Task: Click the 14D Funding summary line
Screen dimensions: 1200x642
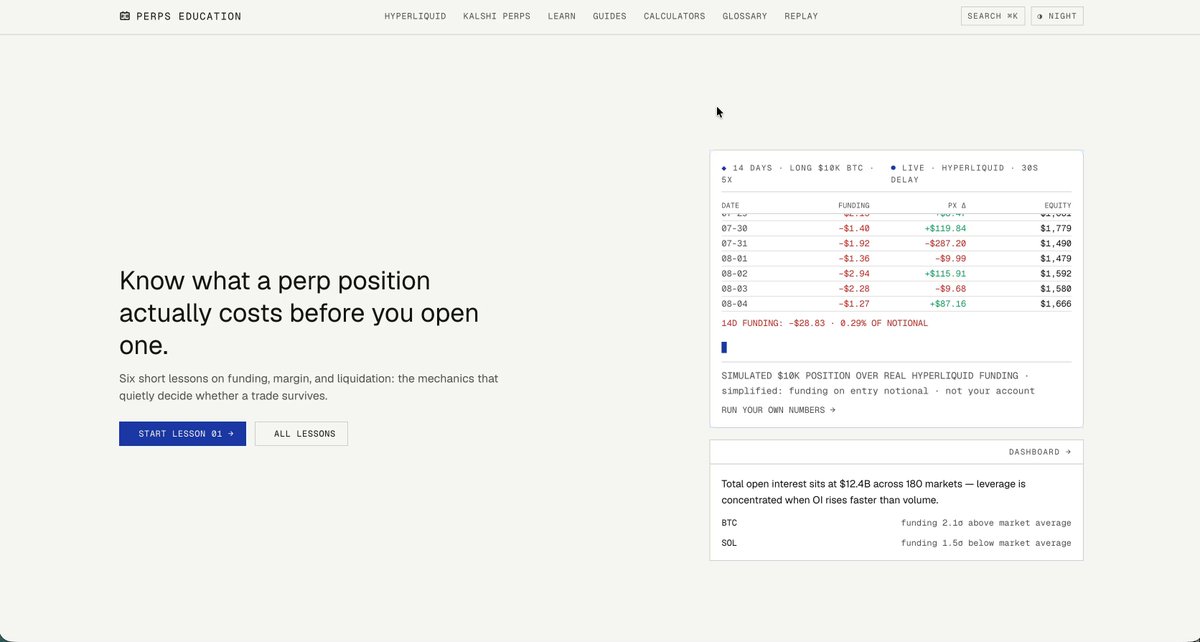Action: click(x=824, y=323)
